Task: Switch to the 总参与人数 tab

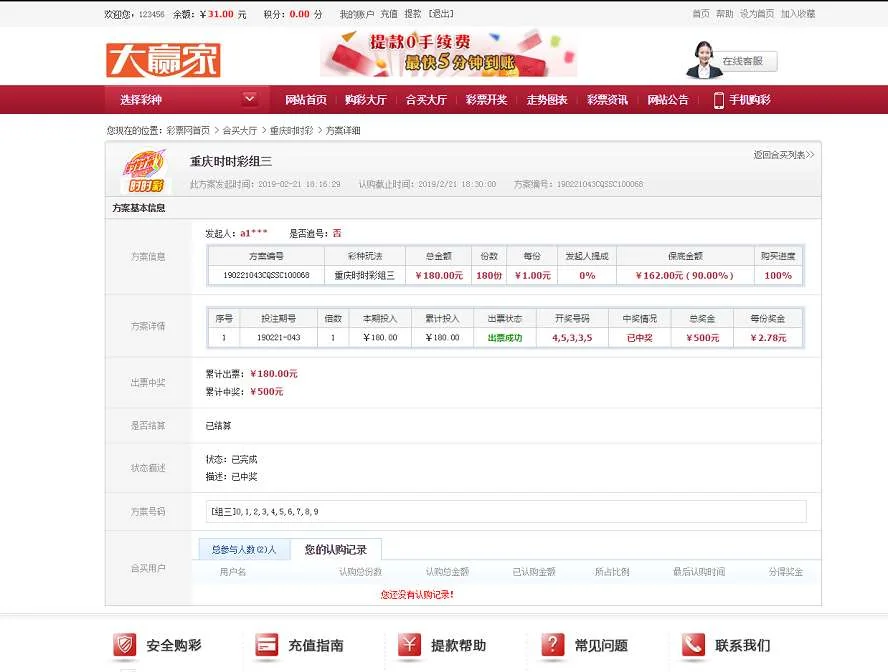Action: click(244, 549)
